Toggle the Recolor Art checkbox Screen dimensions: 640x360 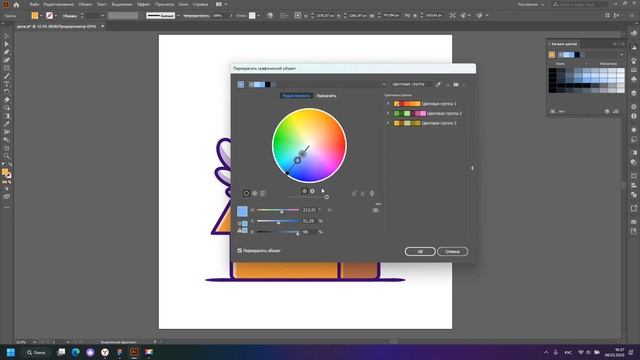[x=240, y=251]
